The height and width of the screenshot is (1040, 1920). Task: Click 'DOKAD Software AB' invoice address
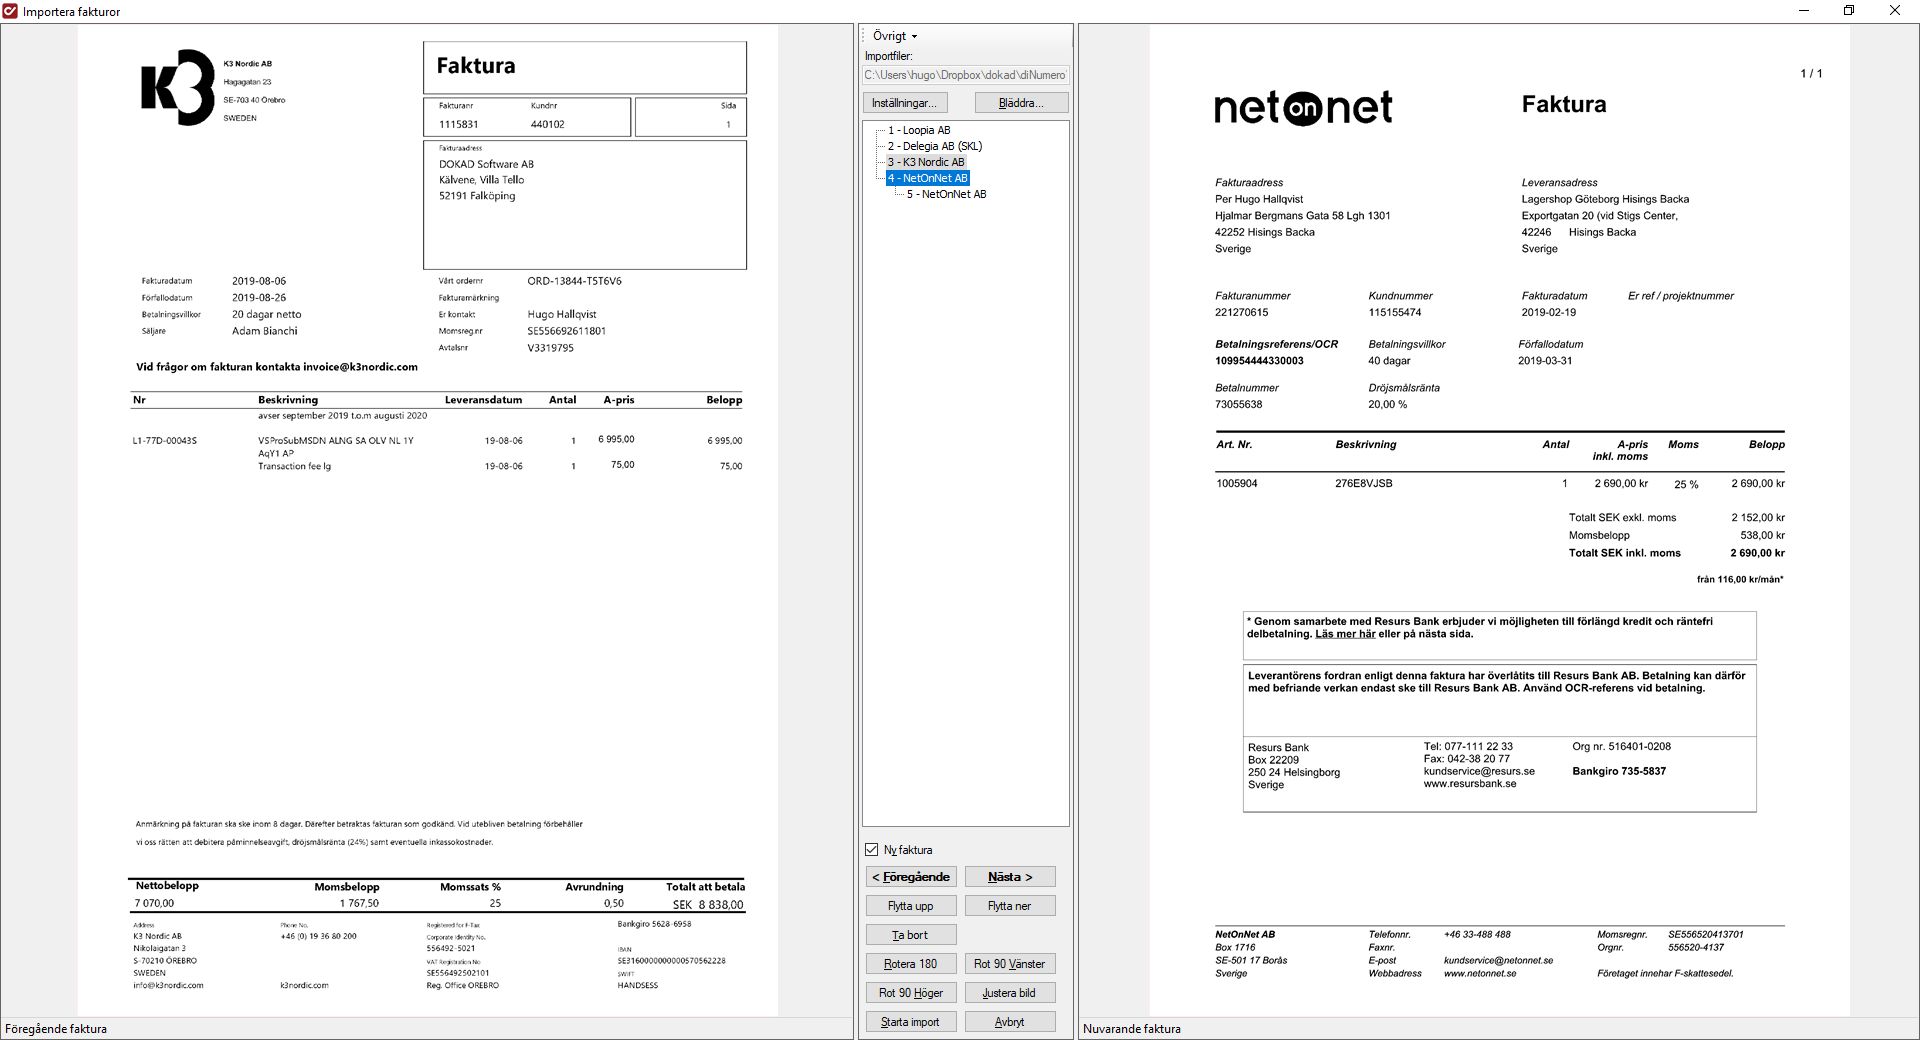coord(486,164)
